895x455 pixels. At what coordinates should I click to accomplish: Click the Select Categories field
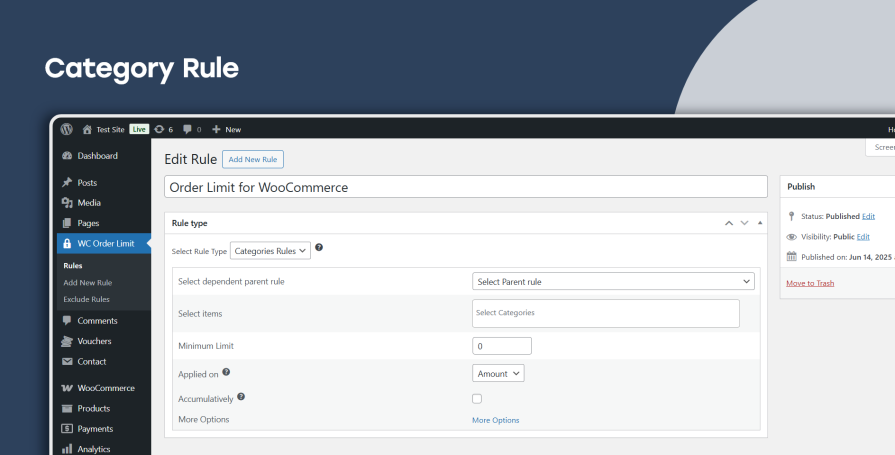606,313
